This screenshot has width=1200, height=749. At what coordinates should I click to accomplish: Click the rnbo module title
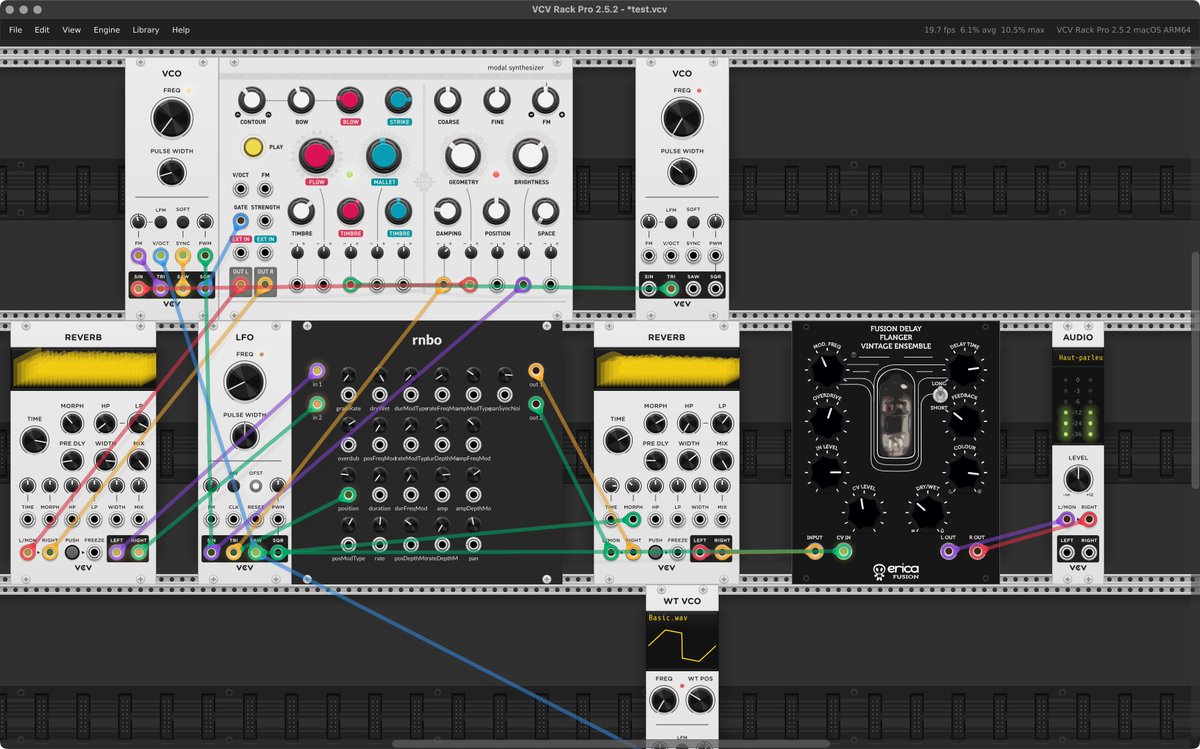click(427, 339)
